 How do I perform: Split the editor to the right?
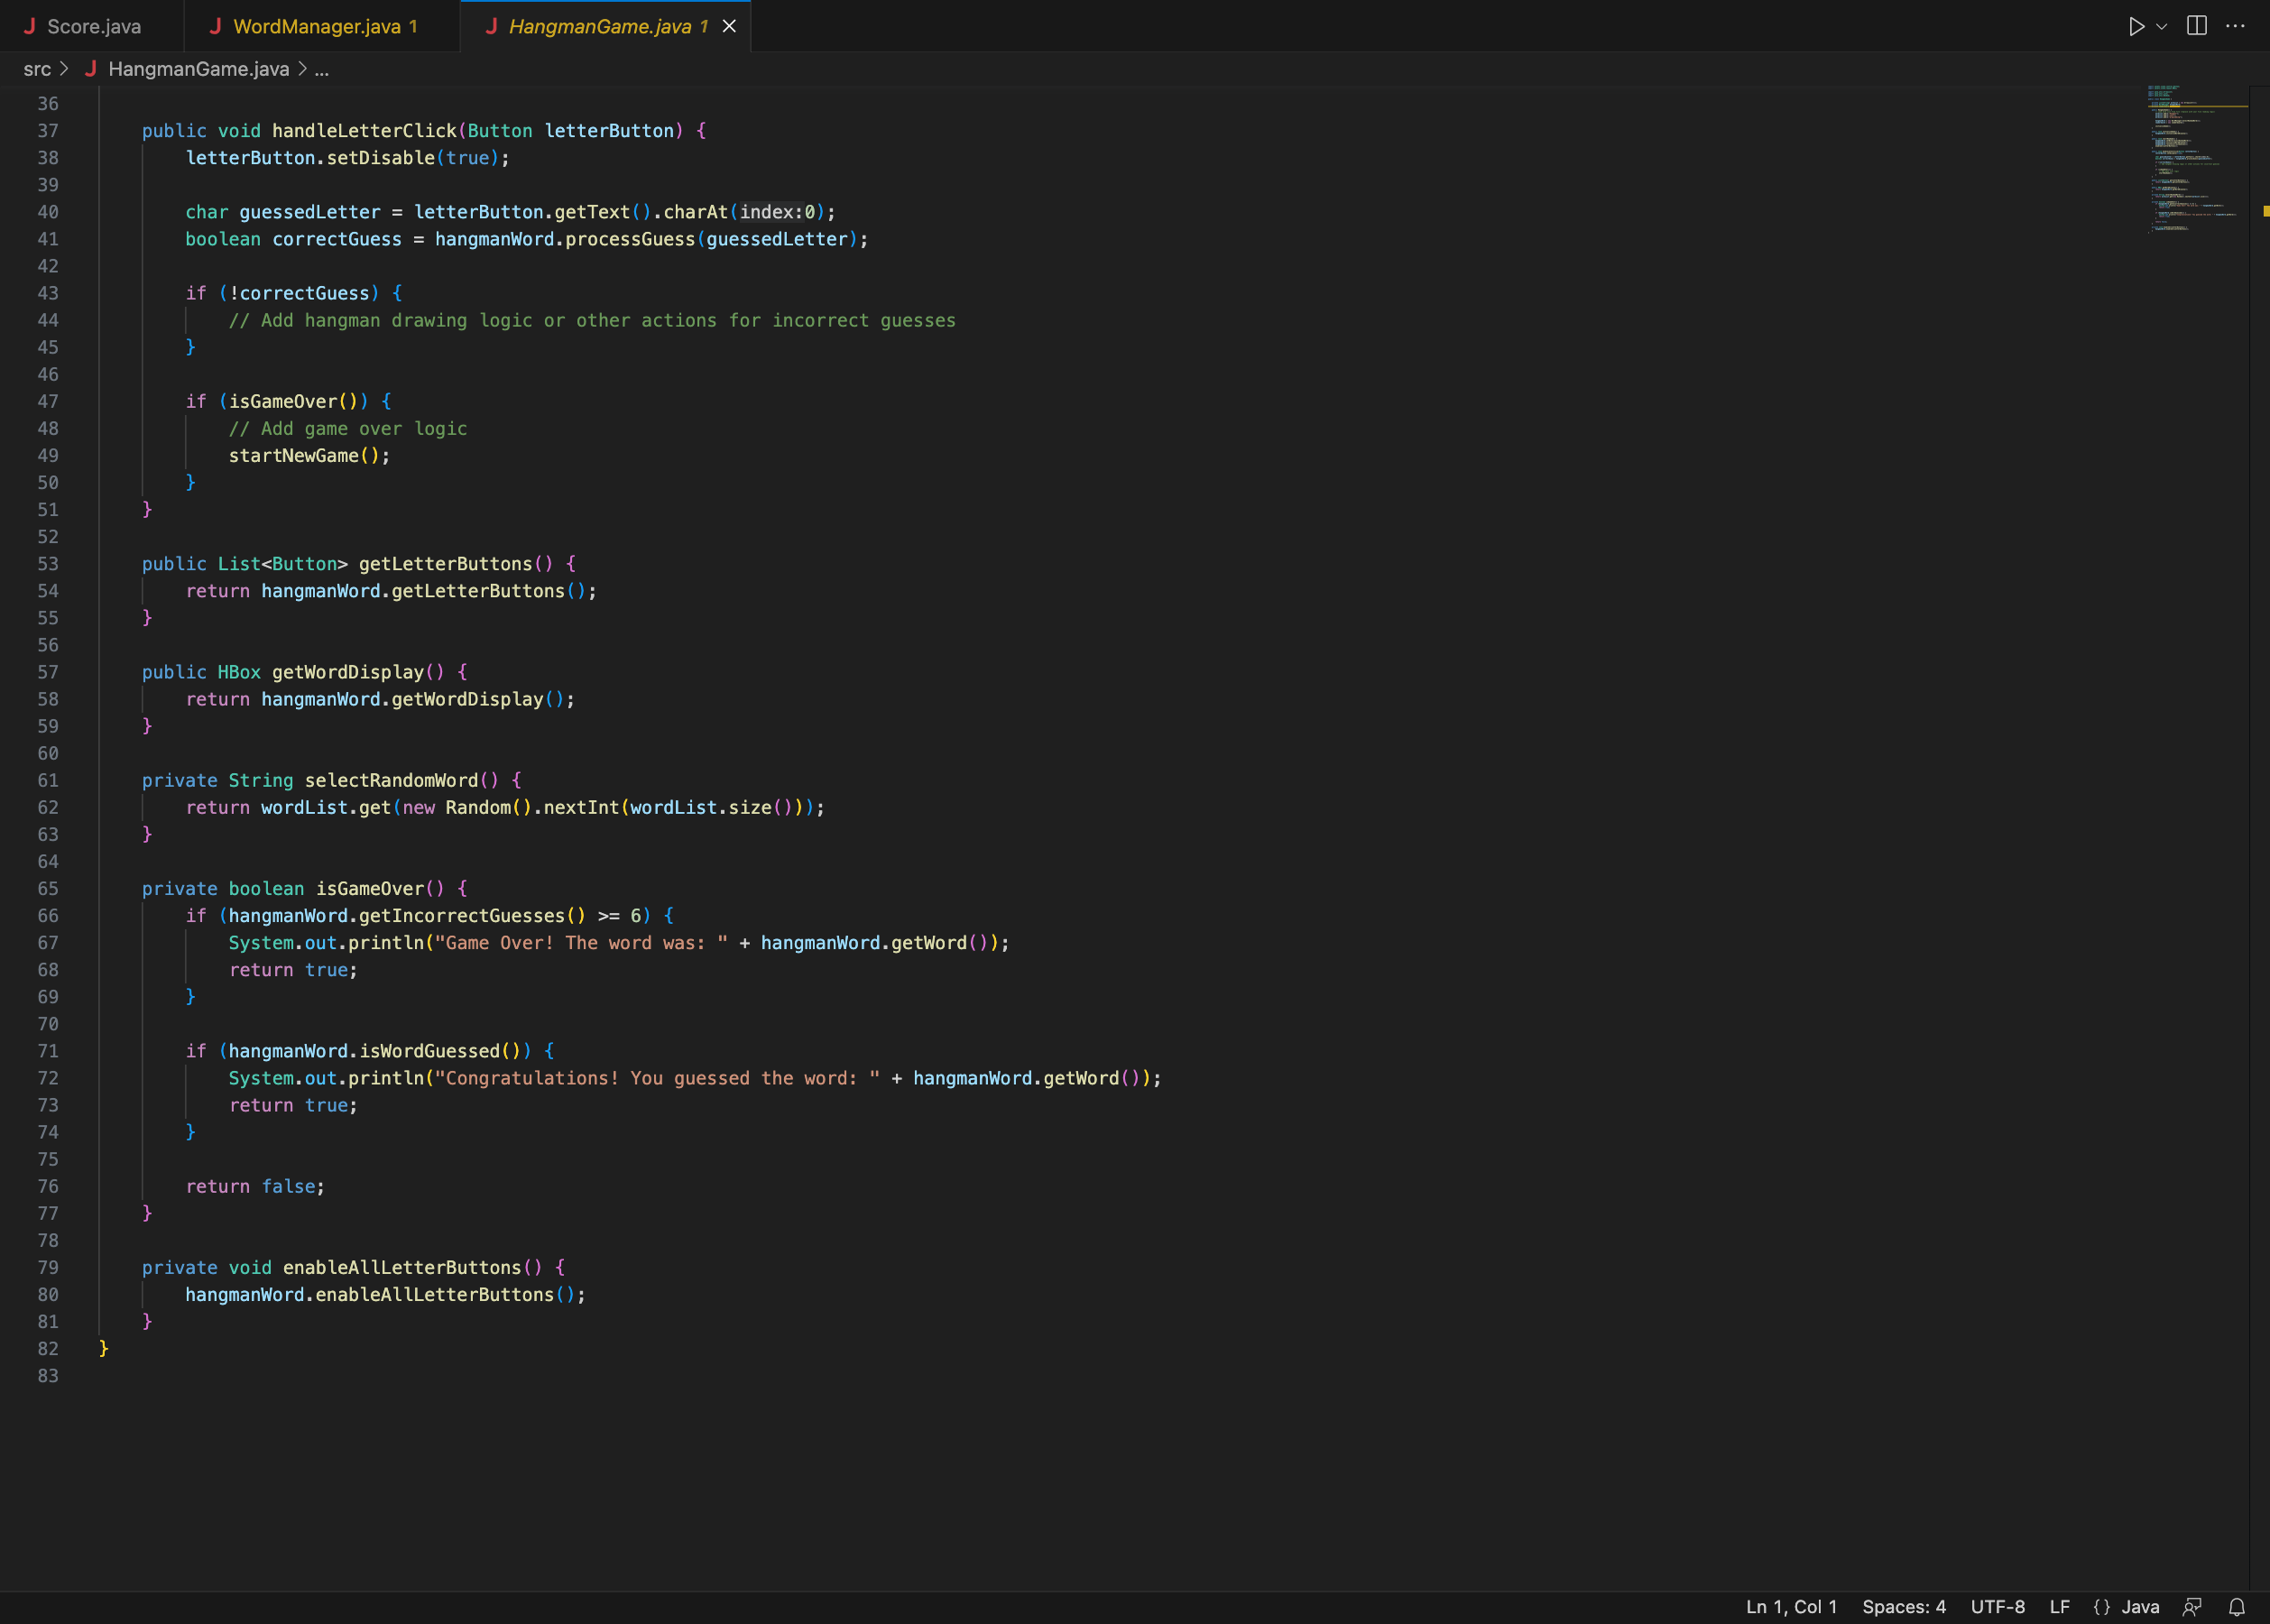tap(2196, 26)
